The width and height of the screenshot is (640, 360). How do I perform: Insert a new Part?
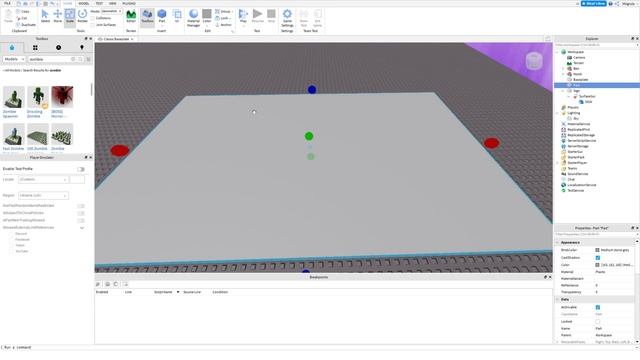(x=162, y=16)
